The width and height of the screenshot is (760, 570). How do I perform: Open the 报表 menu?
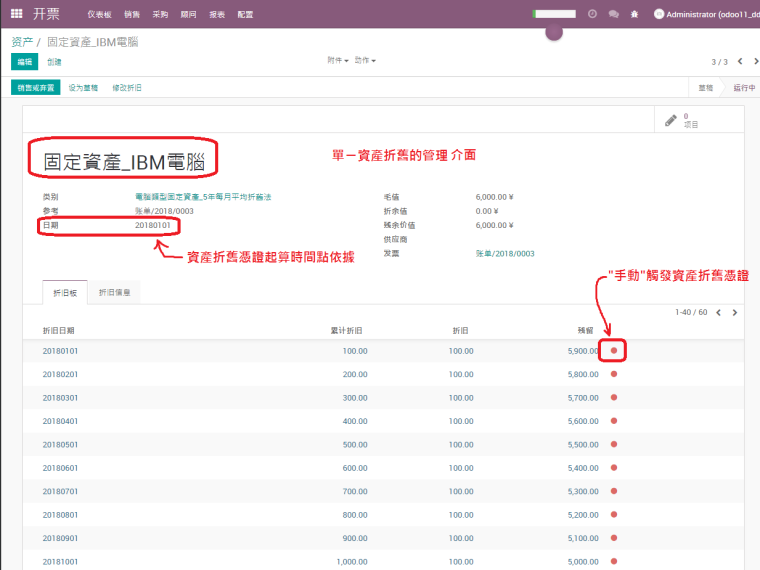coord(217,15)
